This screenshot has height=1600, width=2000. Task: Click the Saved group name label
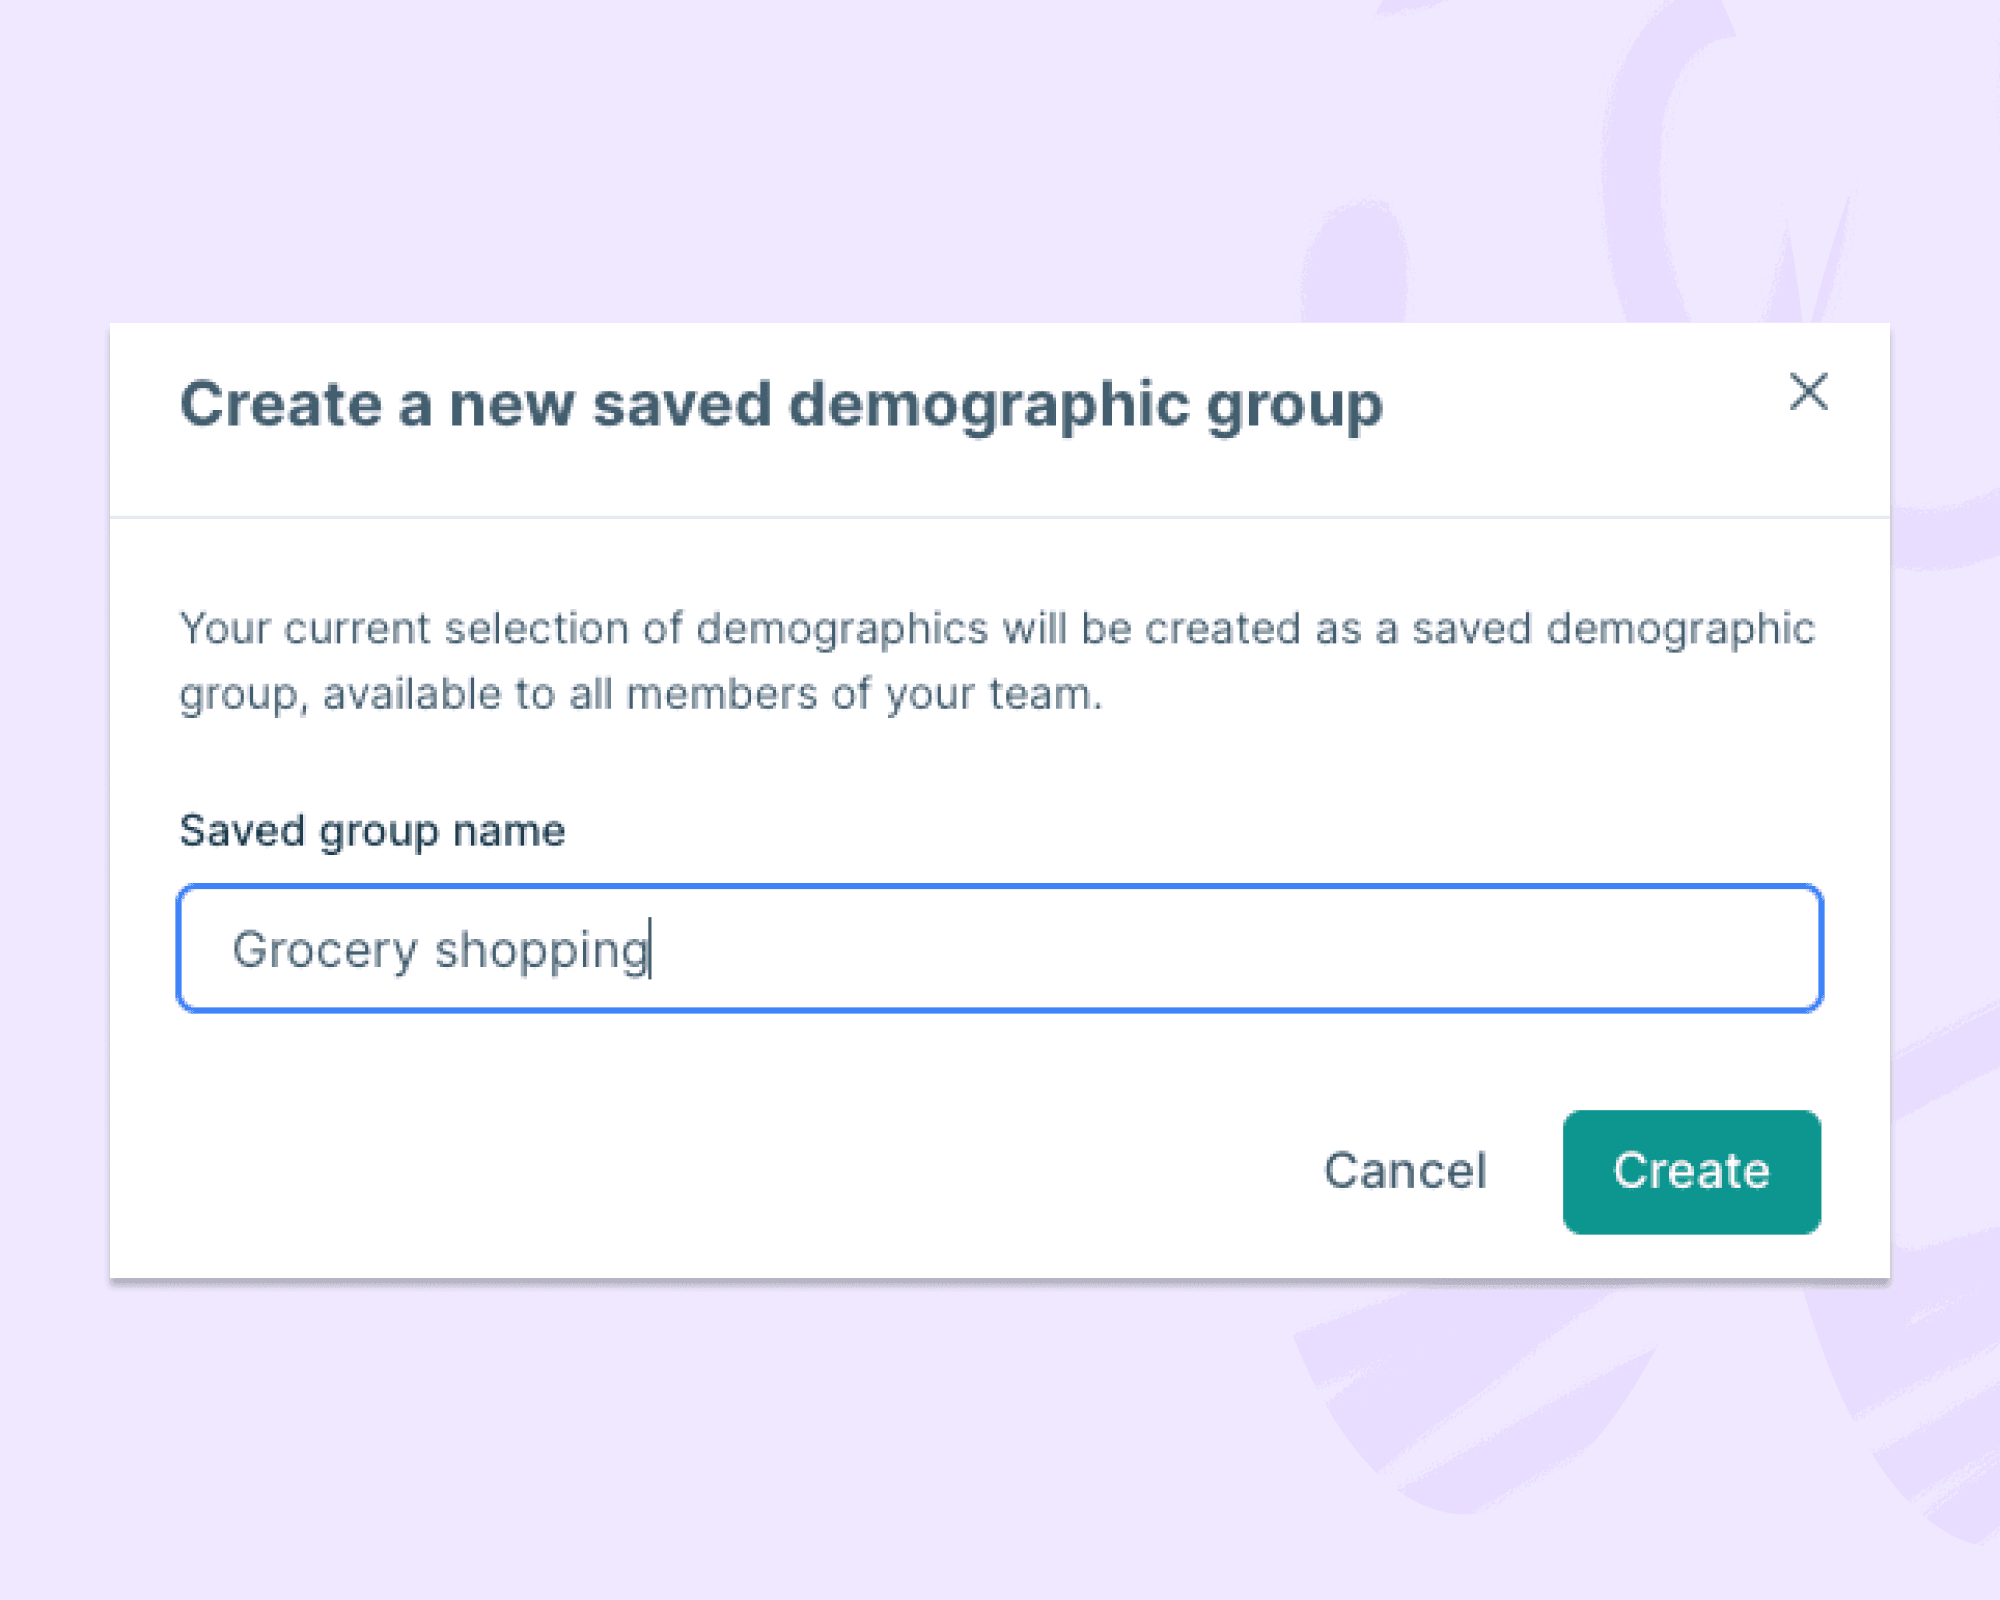372,829
